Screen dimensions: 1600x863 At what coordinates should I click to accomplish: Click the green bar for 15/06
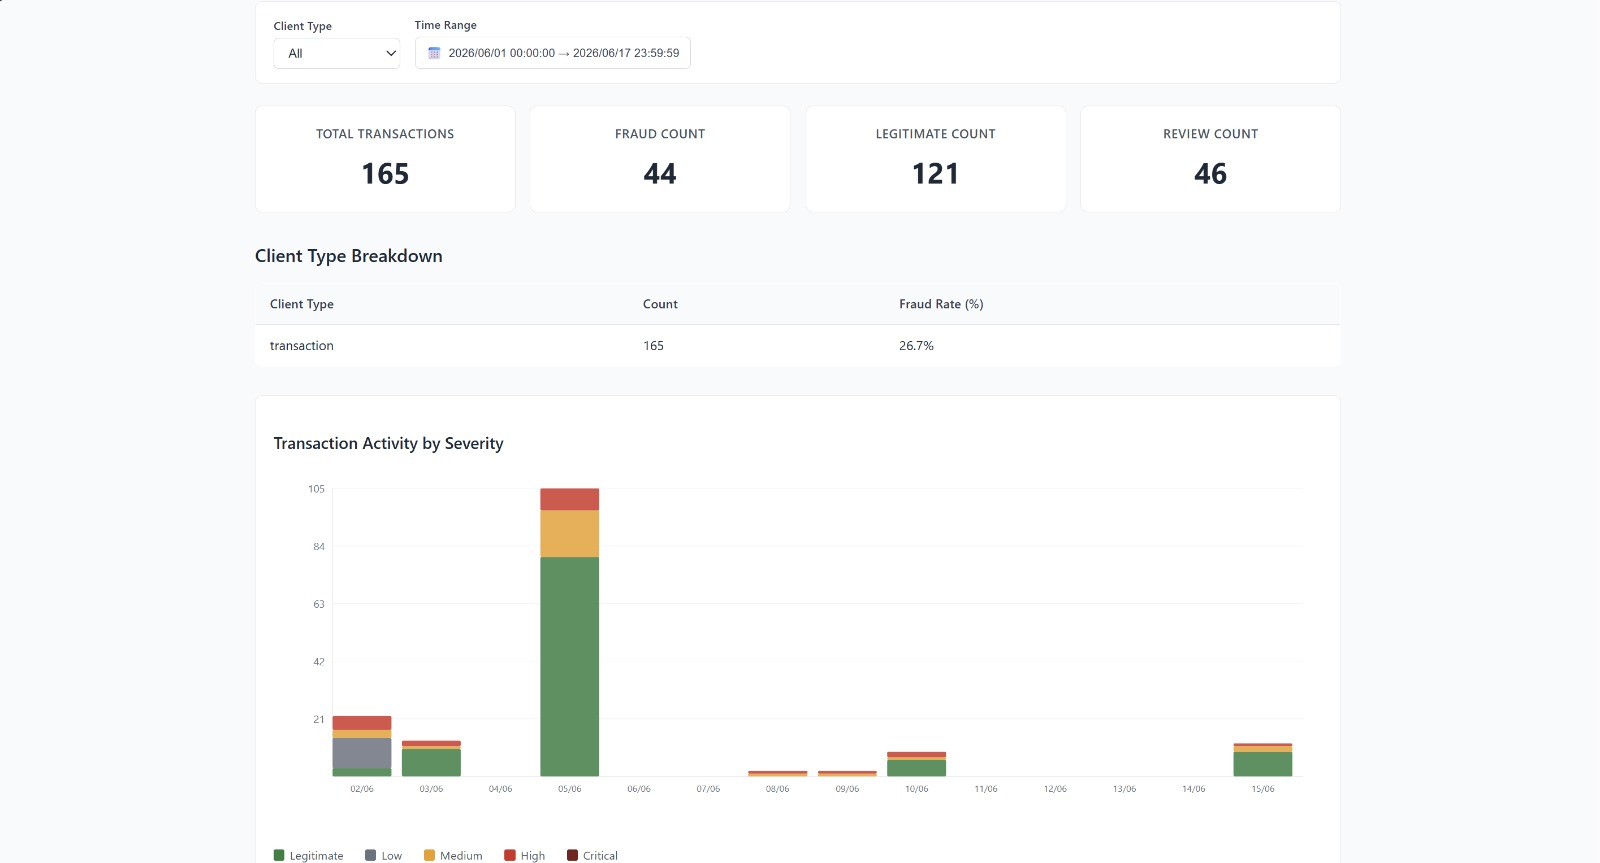coord(1263,764)
